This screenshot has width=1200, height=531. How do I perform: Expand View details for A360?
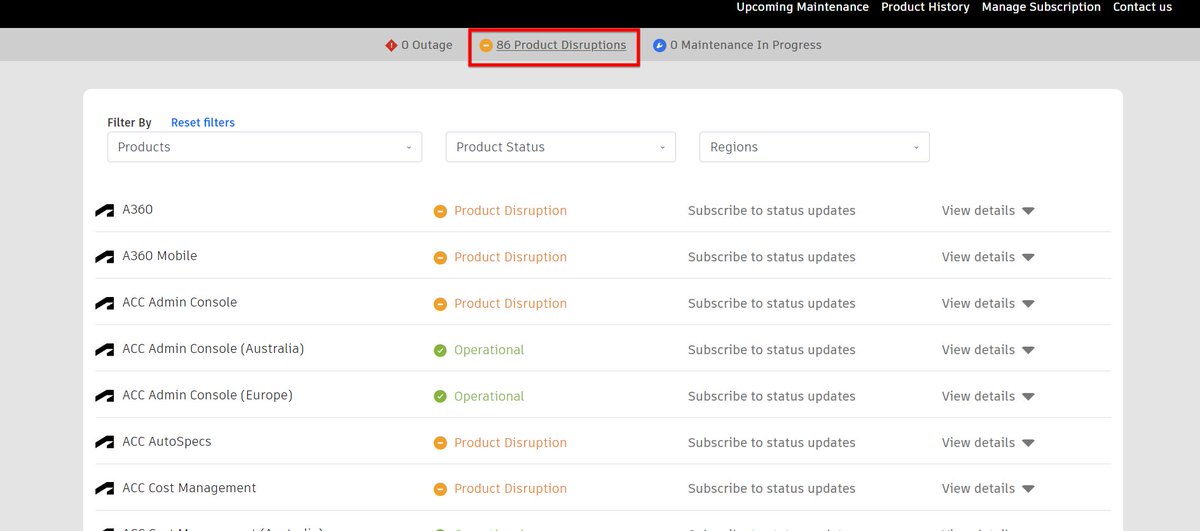tap(988, 211)
